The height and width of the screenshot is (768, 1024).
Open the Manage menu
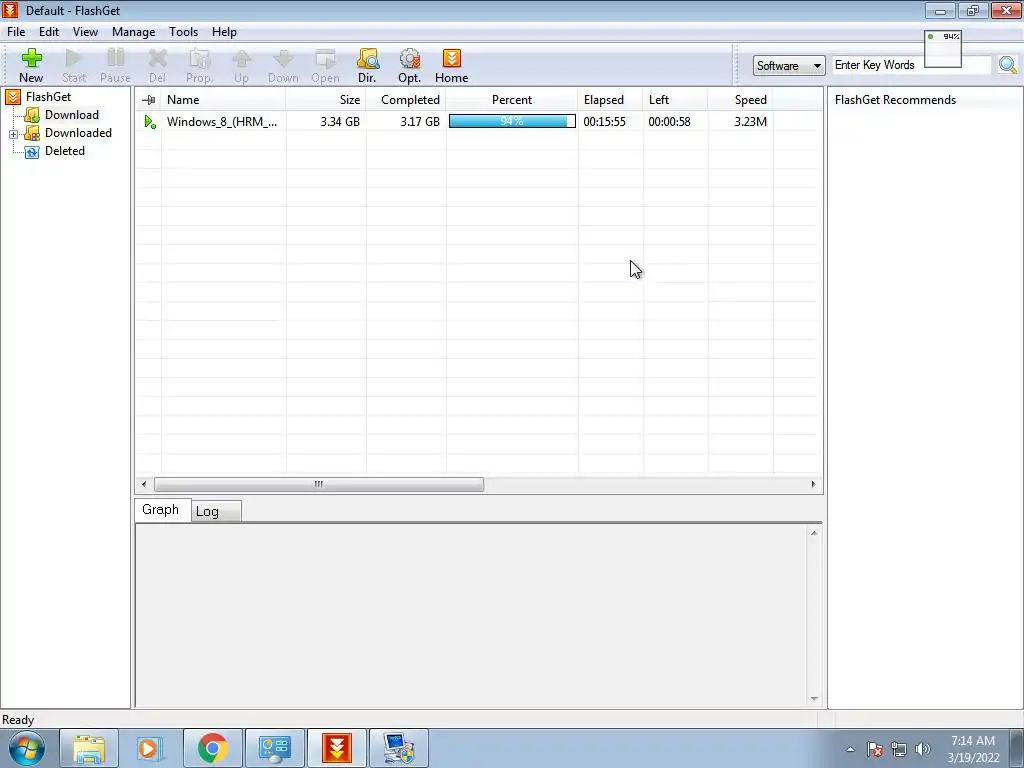(x=133, y=32)
